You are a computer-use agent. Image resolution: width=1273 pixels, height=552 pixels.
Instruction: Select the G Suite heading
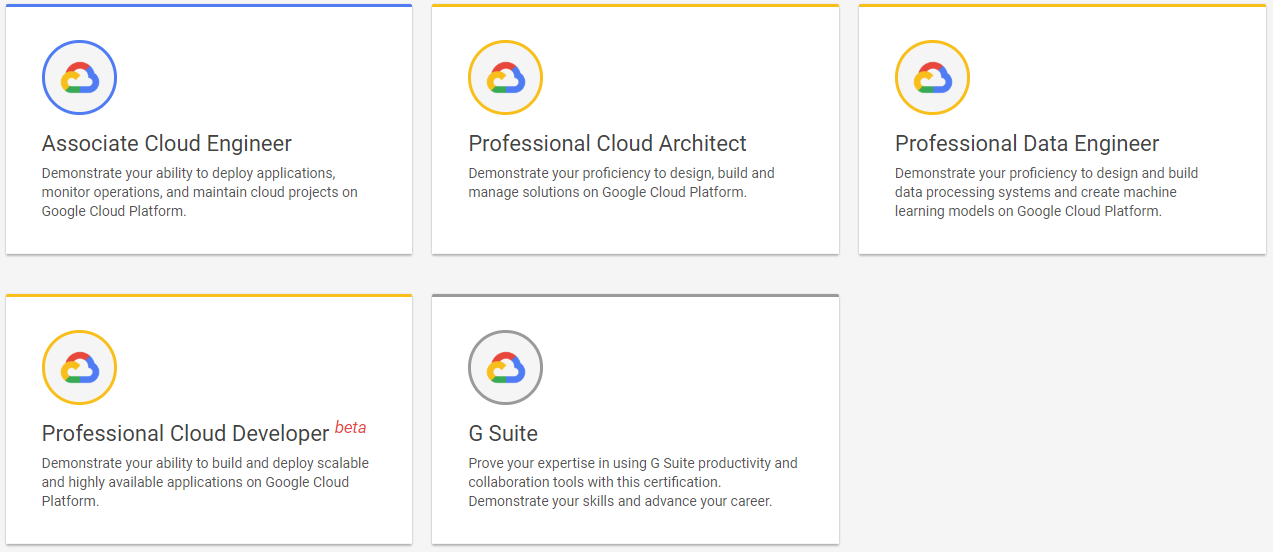click(x=503, y=433)
